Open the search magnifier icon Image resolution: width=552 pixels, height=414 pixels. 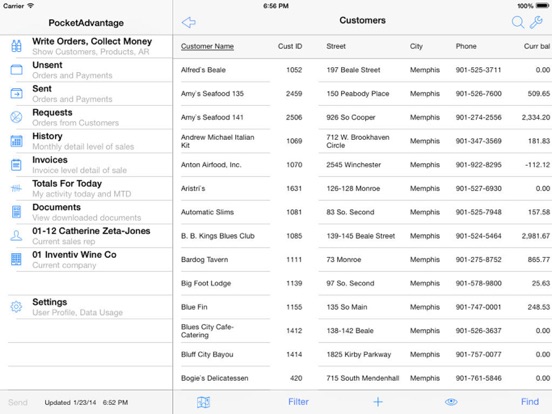(518, 22)
